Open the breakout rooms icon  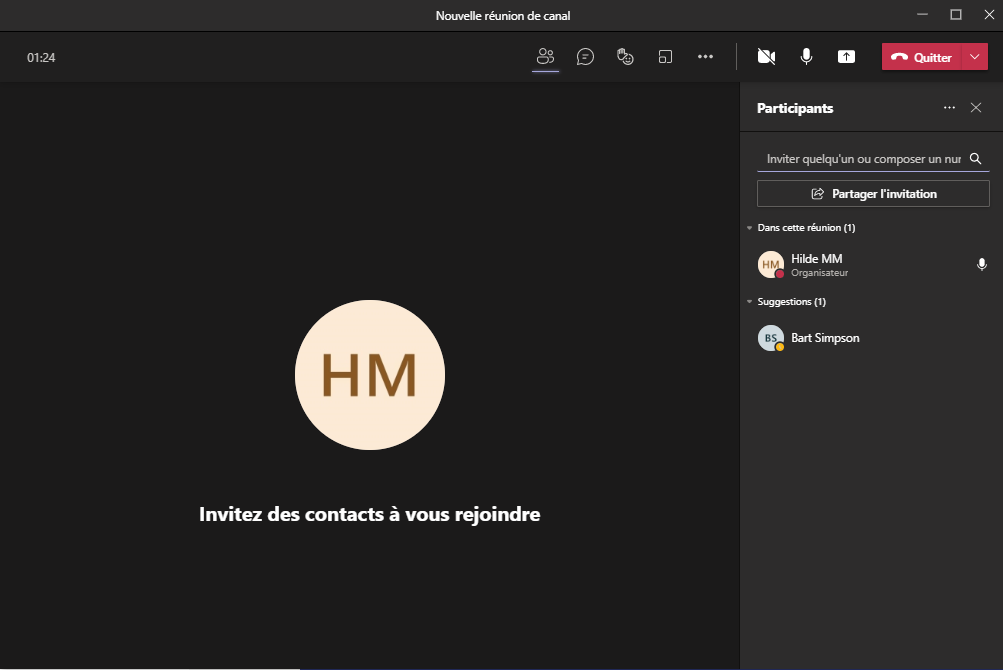coord(665,57)
